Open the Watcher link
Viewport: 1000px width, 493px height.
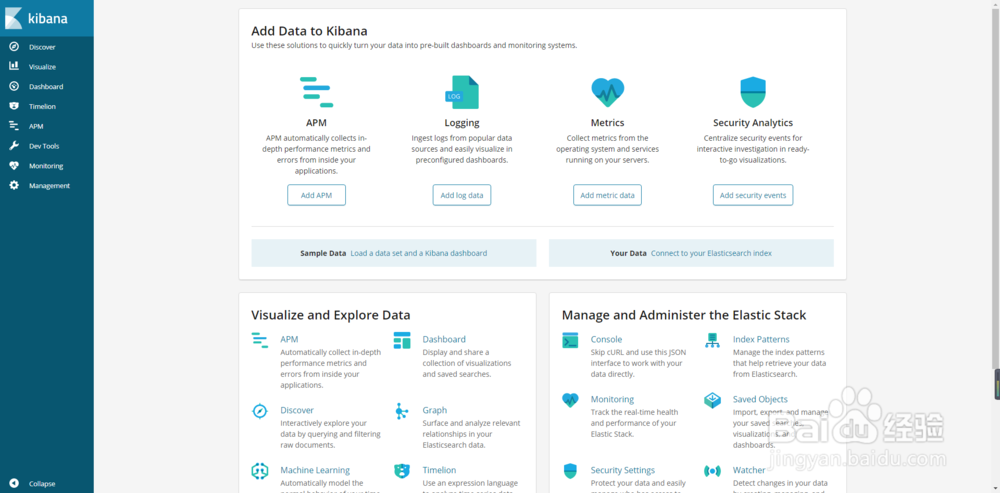point(749,470)
